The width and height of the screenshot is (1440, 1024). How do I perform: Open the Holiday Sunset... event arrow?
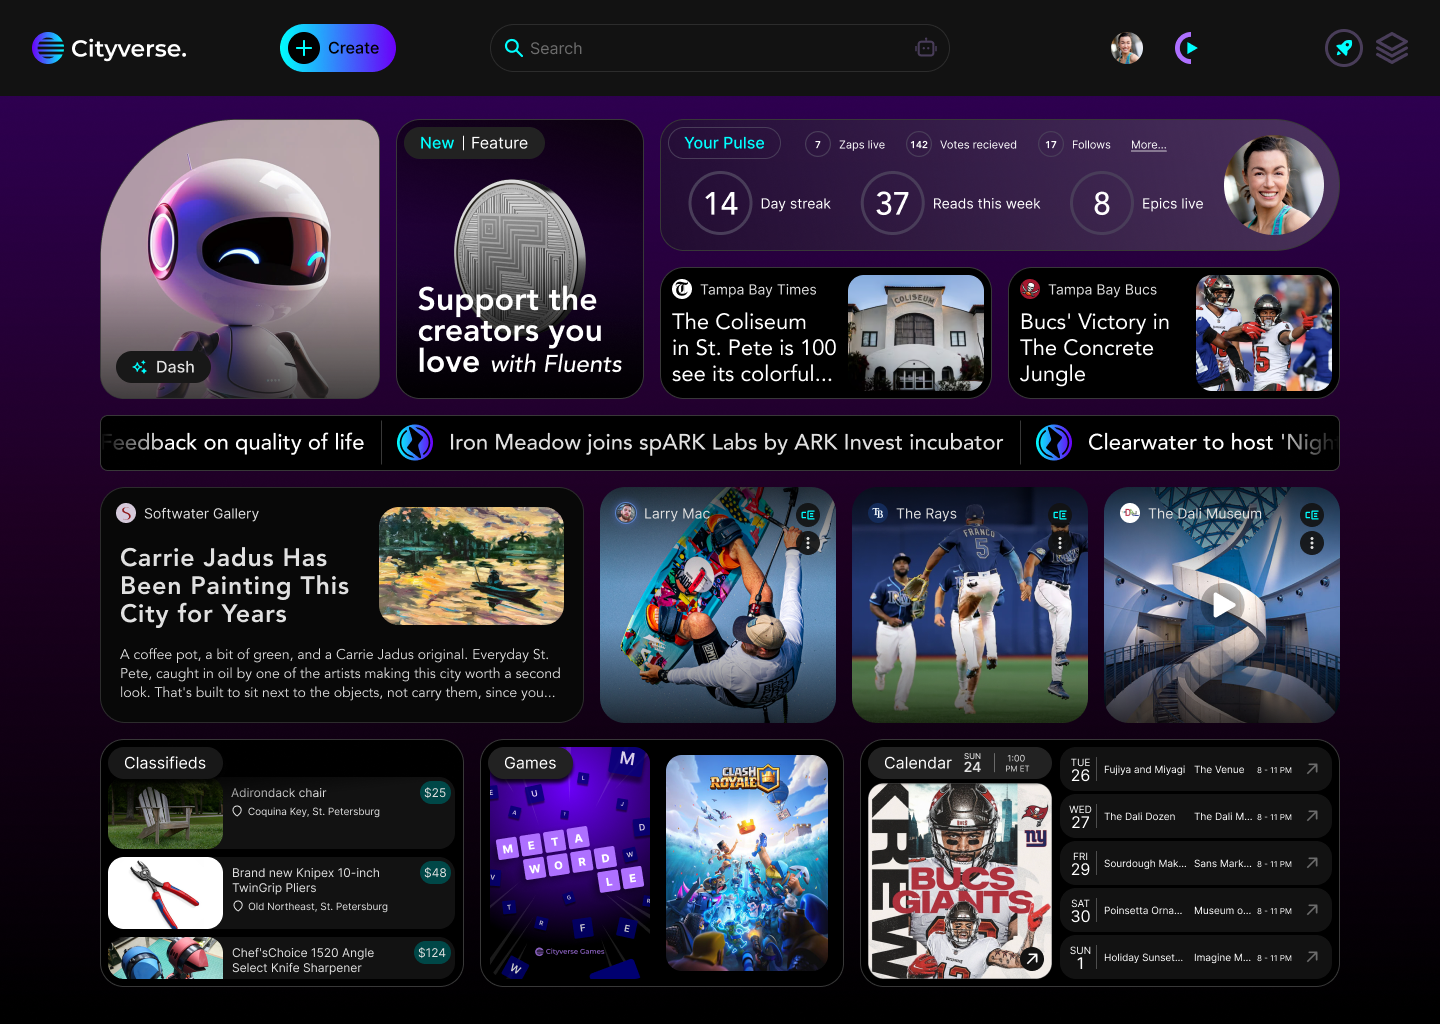point(1312,957)
